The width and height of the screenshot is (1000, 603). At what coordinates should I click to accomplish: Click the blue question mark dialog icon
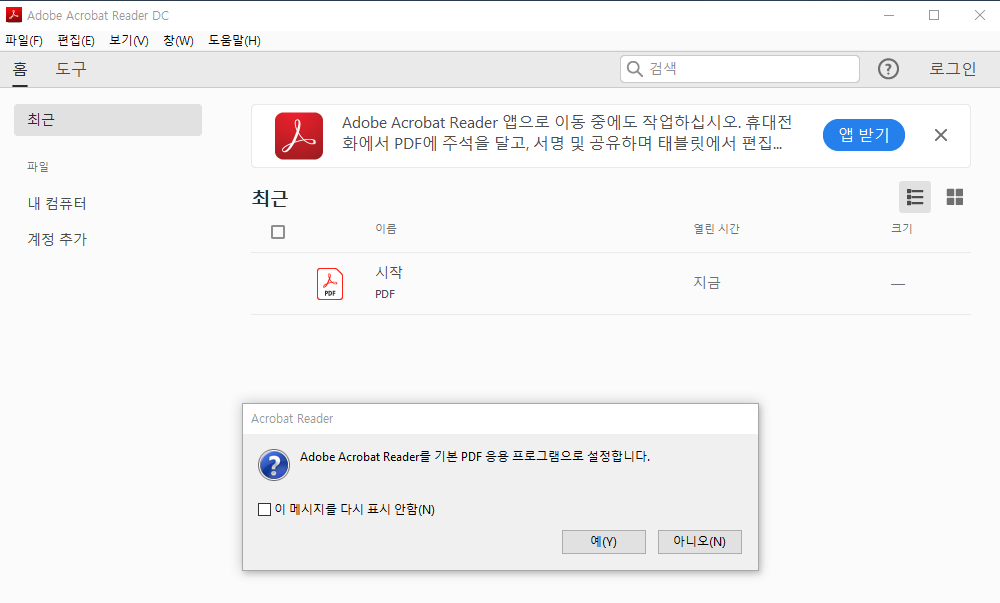coord(274,465)
